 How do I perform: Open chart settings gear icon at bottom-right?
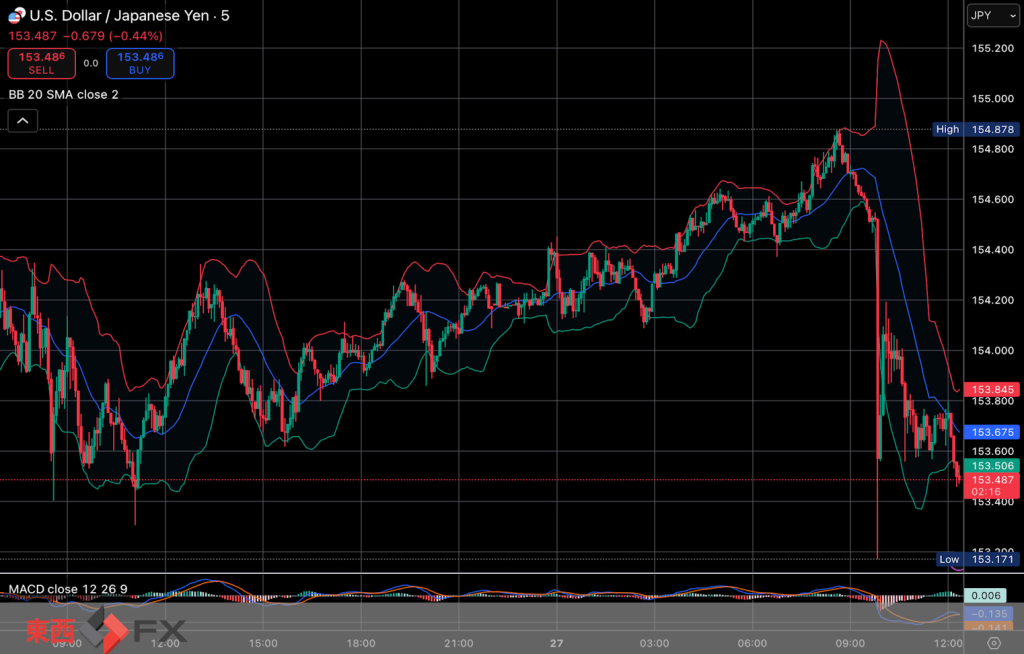point(993,642)
